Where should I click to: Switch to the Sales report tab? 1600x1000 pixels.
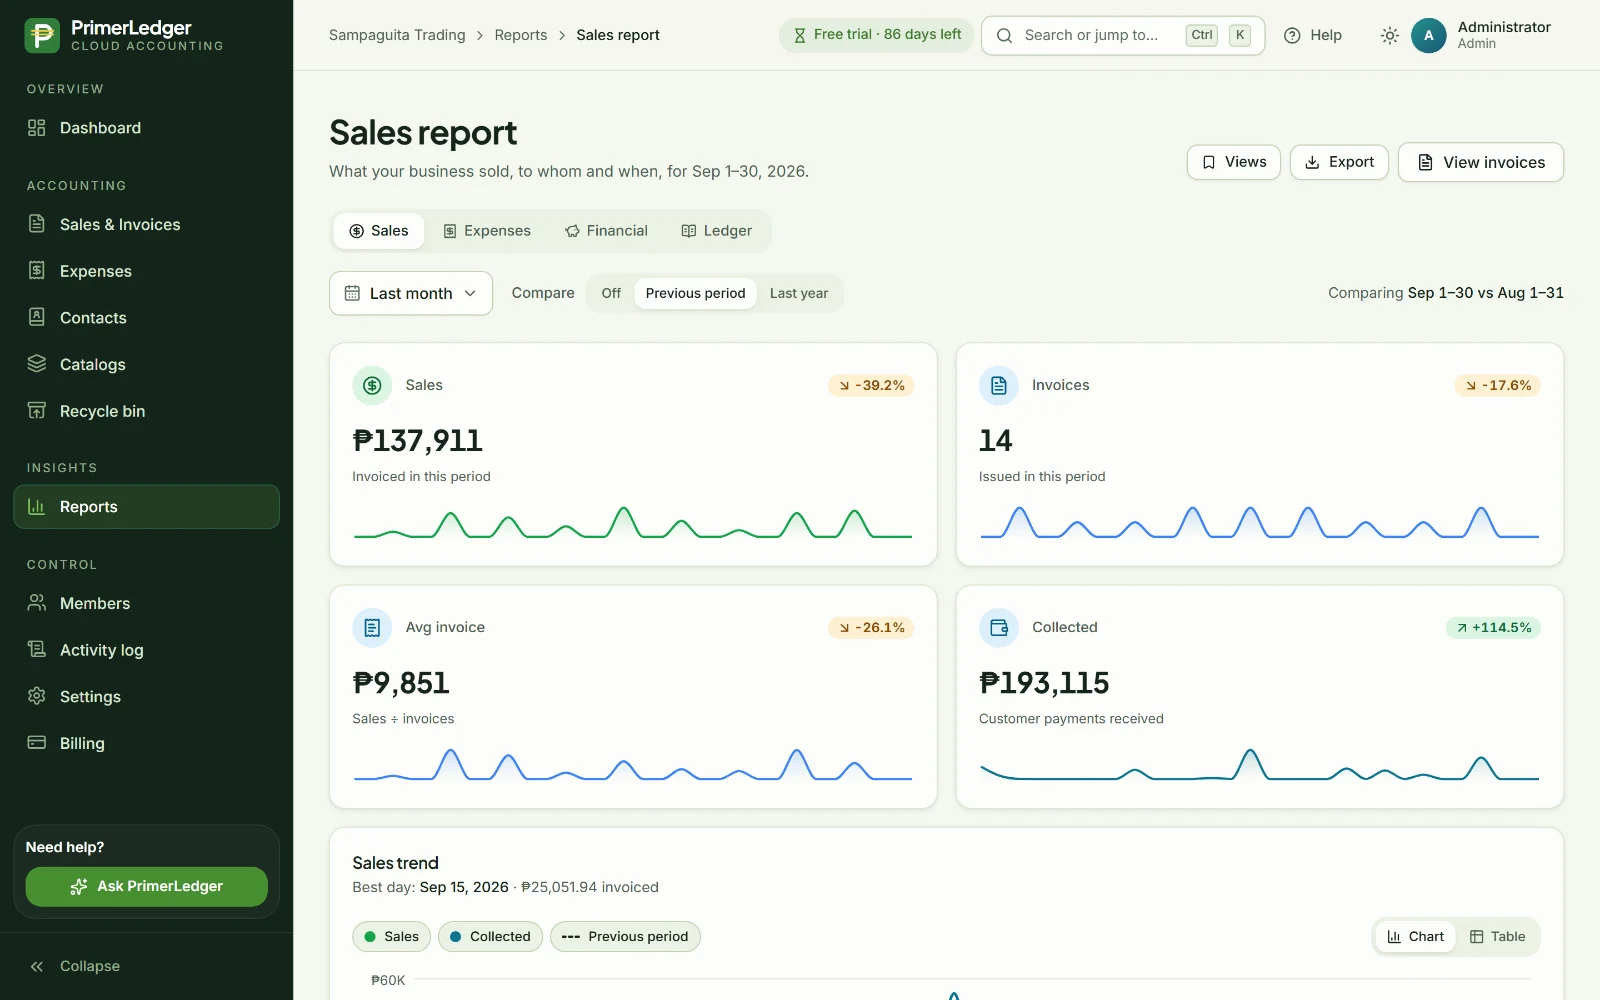379,231
